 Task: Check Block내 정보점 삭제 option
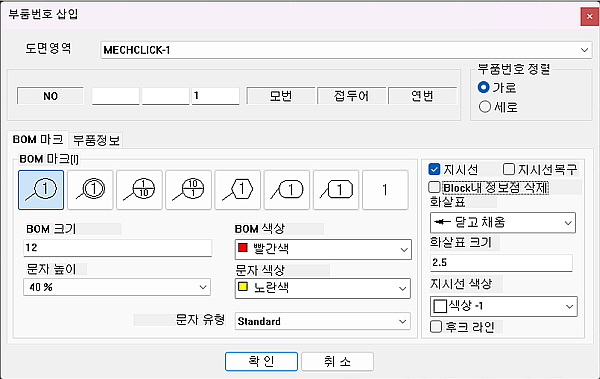pyautogui.click(x=434, y=187)
